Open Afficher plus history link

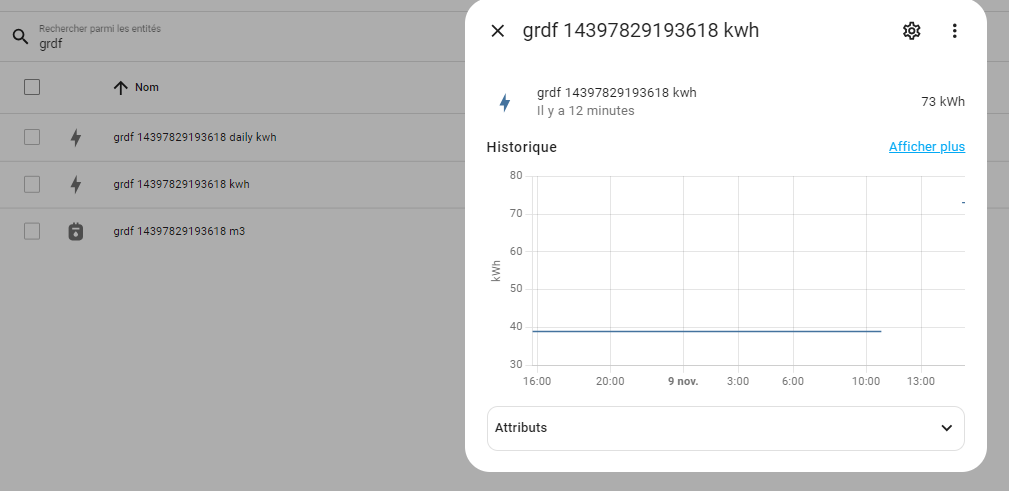coord(927,147)
